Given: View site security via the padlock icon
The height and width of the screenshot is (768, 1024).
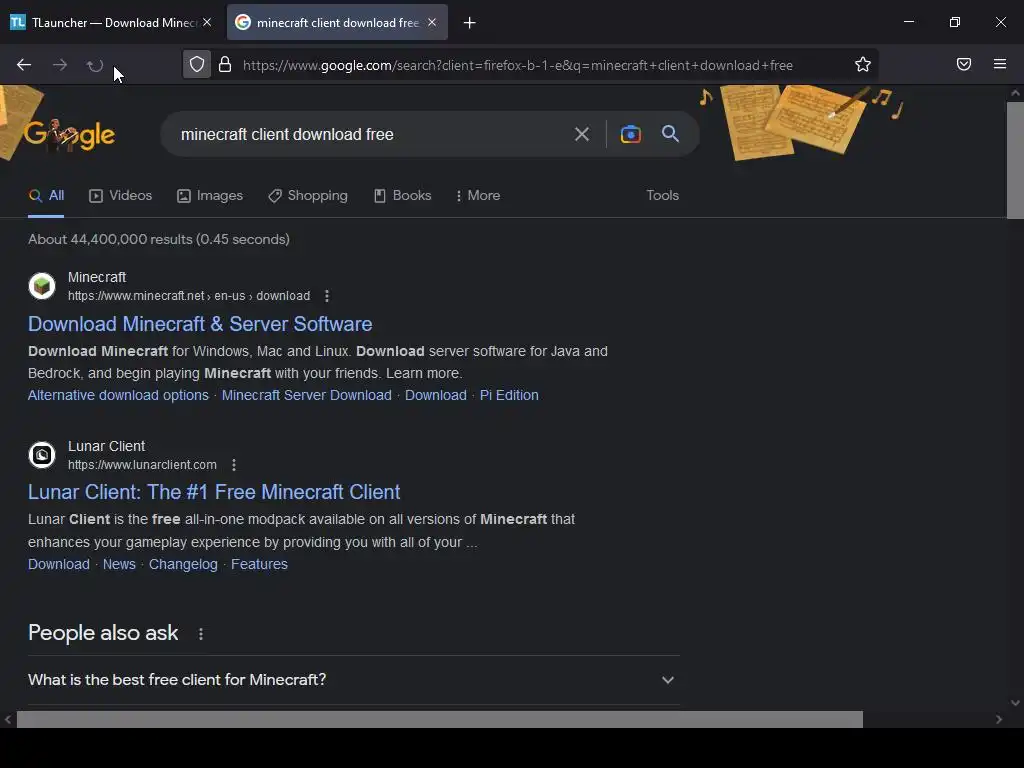Looking at the screenshot, I should pyautogui.click(x=225, y=65).
